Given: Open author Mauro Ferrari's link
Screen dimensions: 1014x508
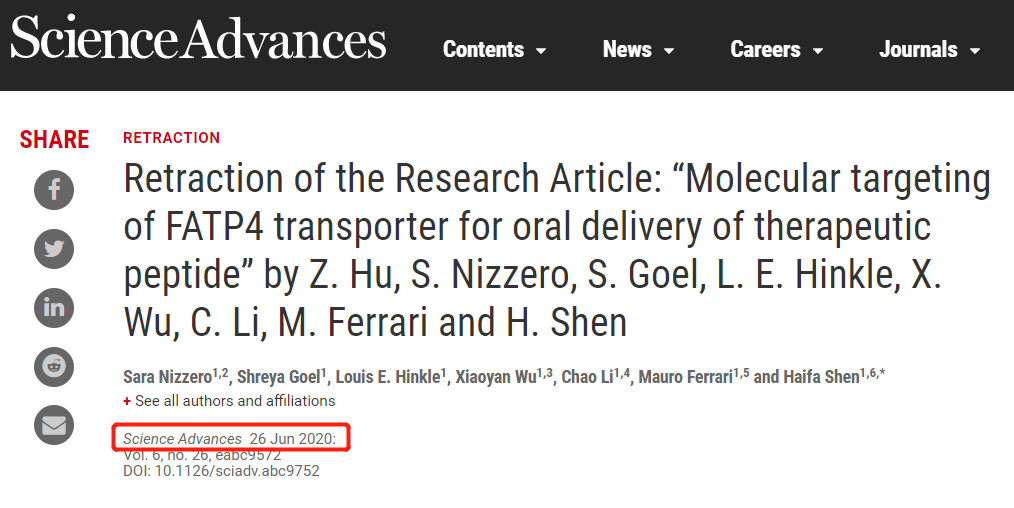Looking at the screenshot, I should (x=685, y=377).
